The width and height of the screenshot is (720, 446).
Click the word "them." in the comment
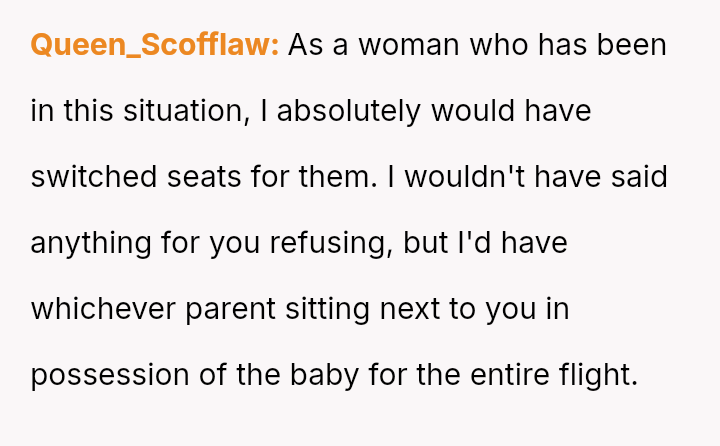point(338,177)
